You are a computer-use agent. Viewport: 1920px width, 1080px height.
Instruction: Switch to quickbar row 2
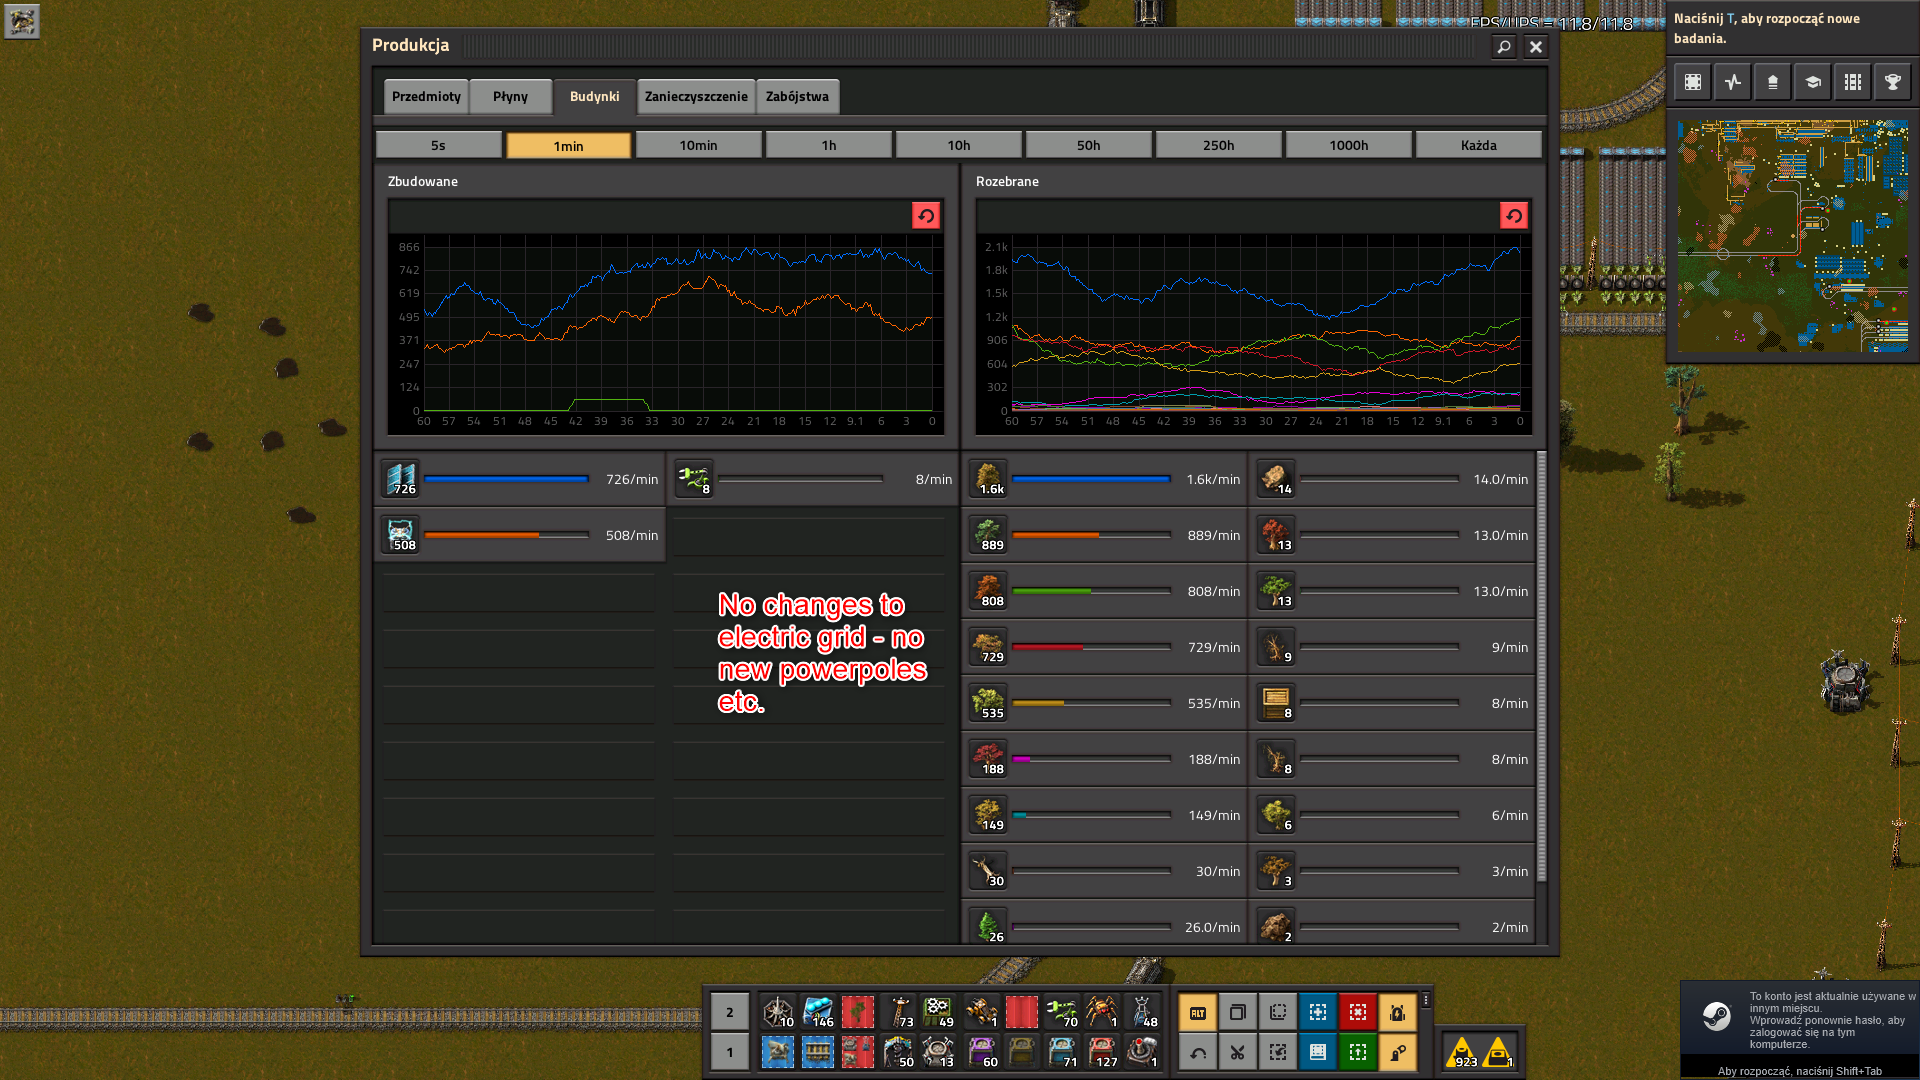click(730, 1012)
